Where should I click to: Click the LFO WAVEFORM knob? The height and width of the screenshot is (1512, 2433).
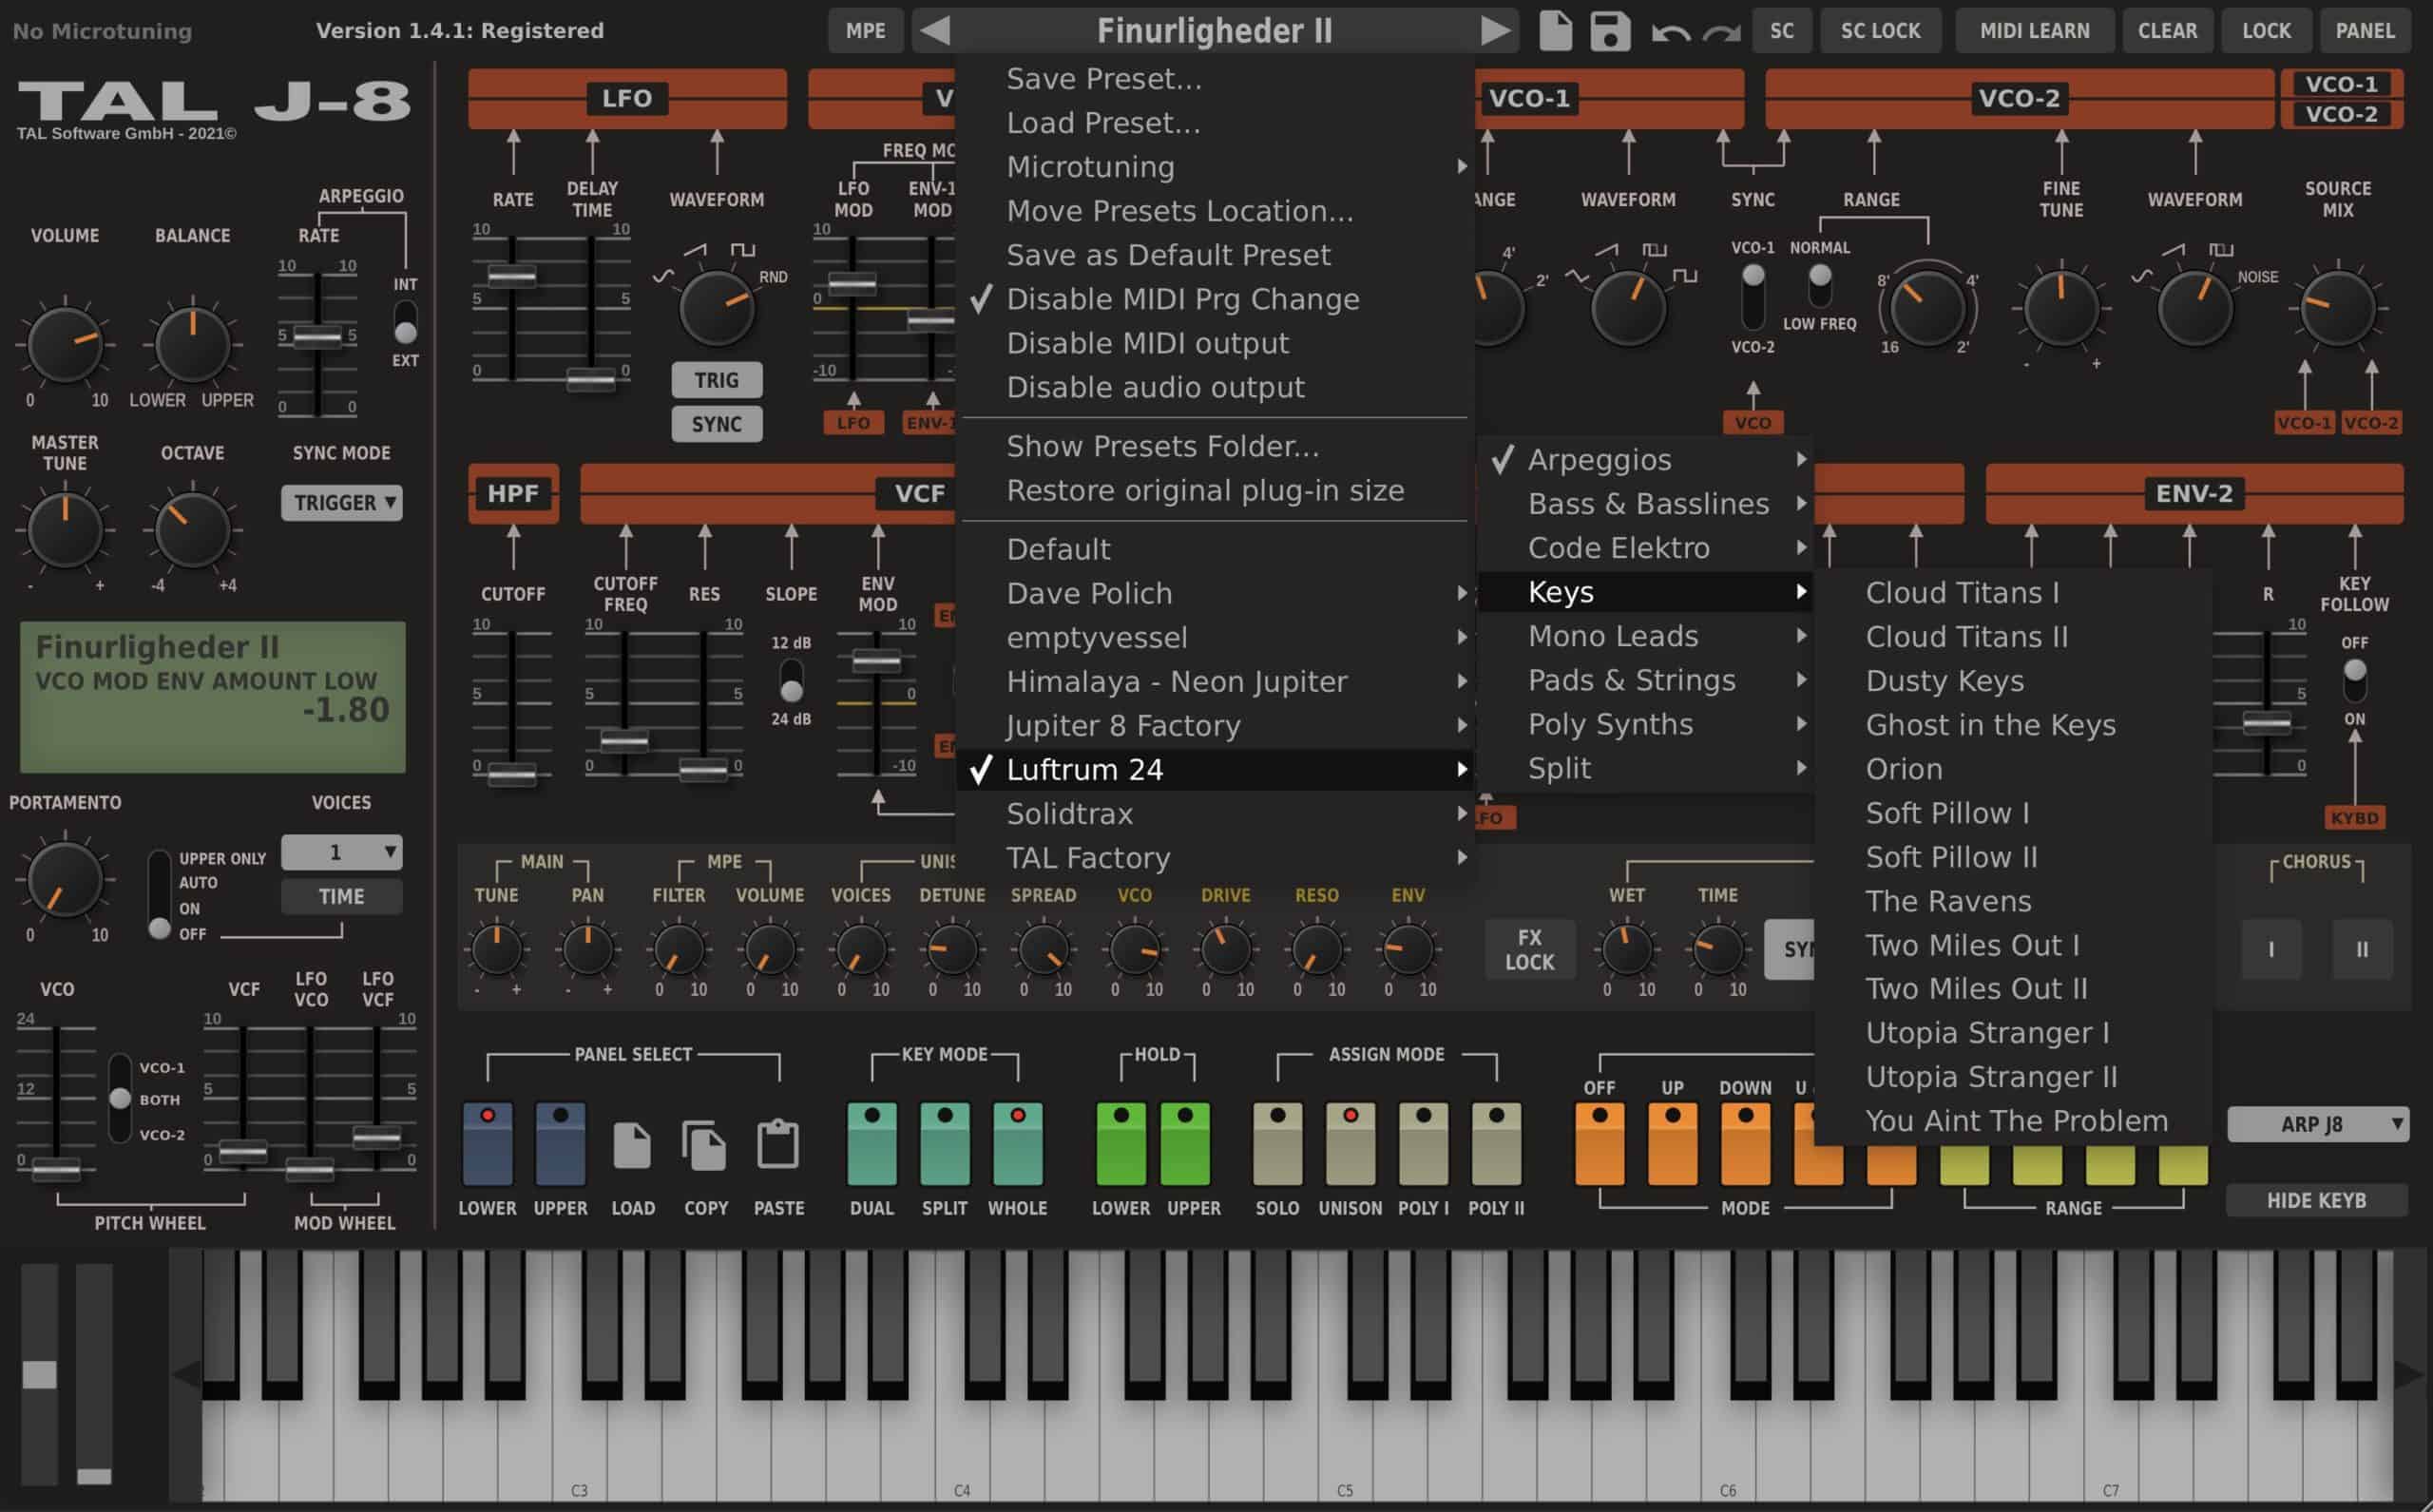[x=717, y=307]
